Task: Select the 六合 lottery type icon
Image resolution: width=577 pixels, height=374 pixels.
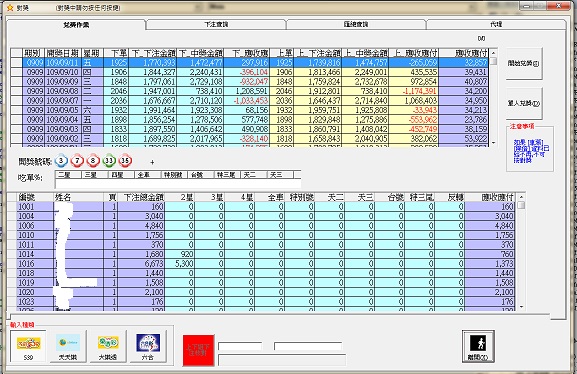Action: coord(148,346)
